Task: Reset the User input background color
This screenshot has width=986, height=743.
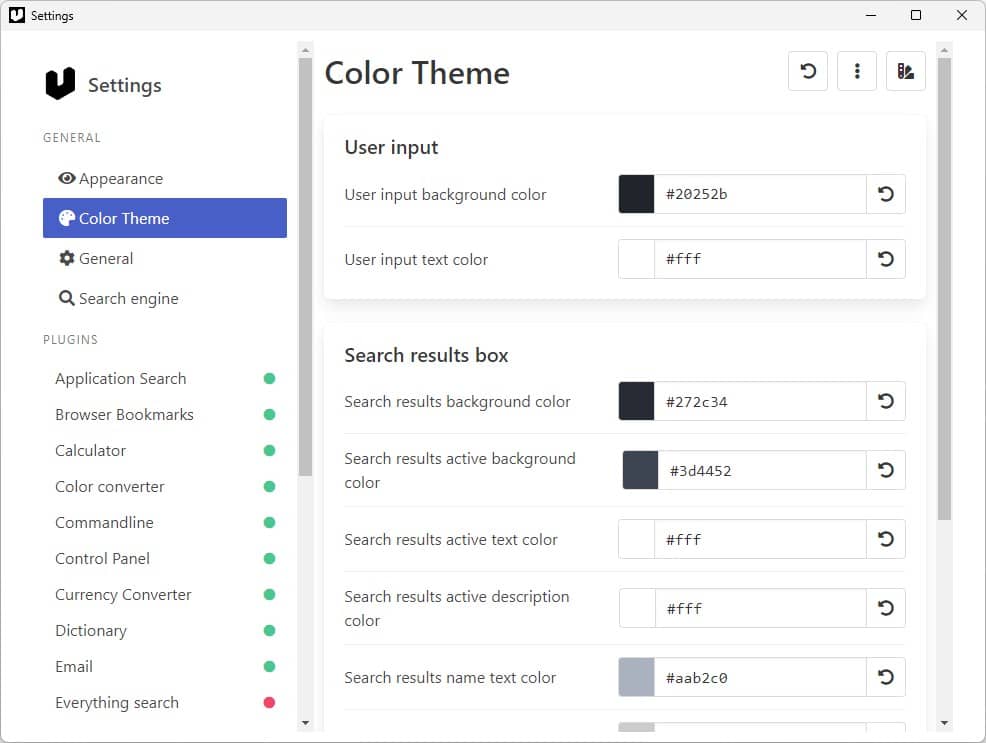Action: click(x=885, y=194)
